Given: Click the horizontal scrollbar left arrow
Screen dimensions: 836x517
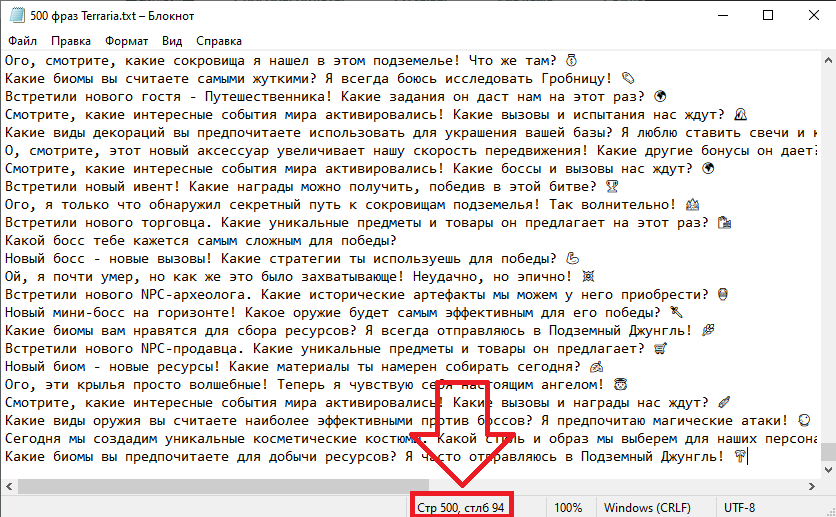Looking at the screenshot, I should click(9, 486).
